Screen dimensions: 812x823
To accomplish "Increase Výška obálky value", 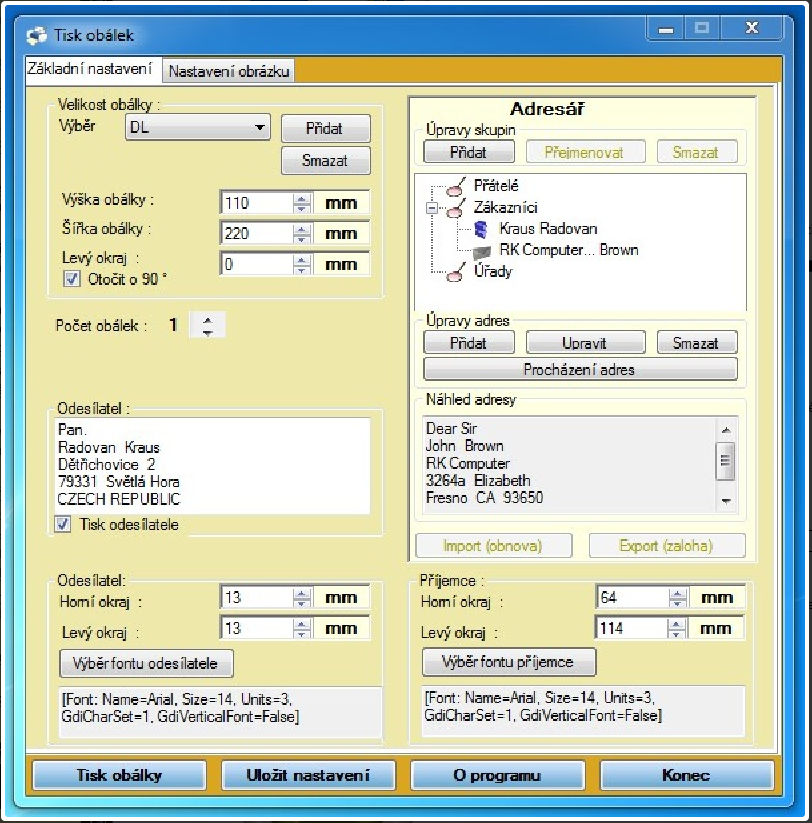I will [x=302, y=198].
